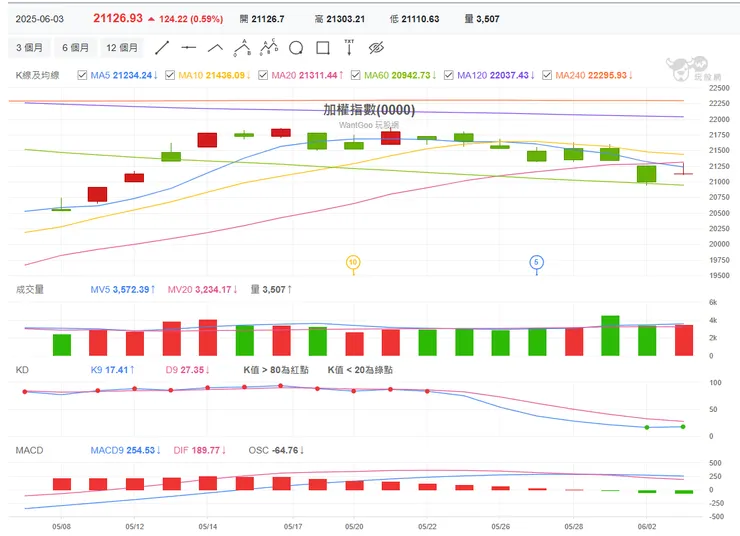Click the index price 21126.93
The height and width of the screenshot is (536, 740).
click(118, 18)
